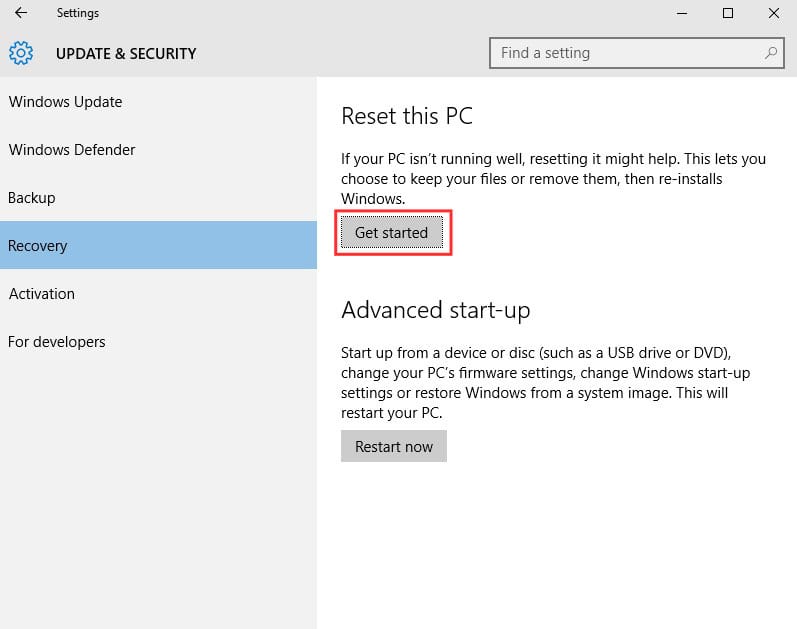797x629 pixels.
Task: Close the Settings window
Action: click(x=773, y=14)
